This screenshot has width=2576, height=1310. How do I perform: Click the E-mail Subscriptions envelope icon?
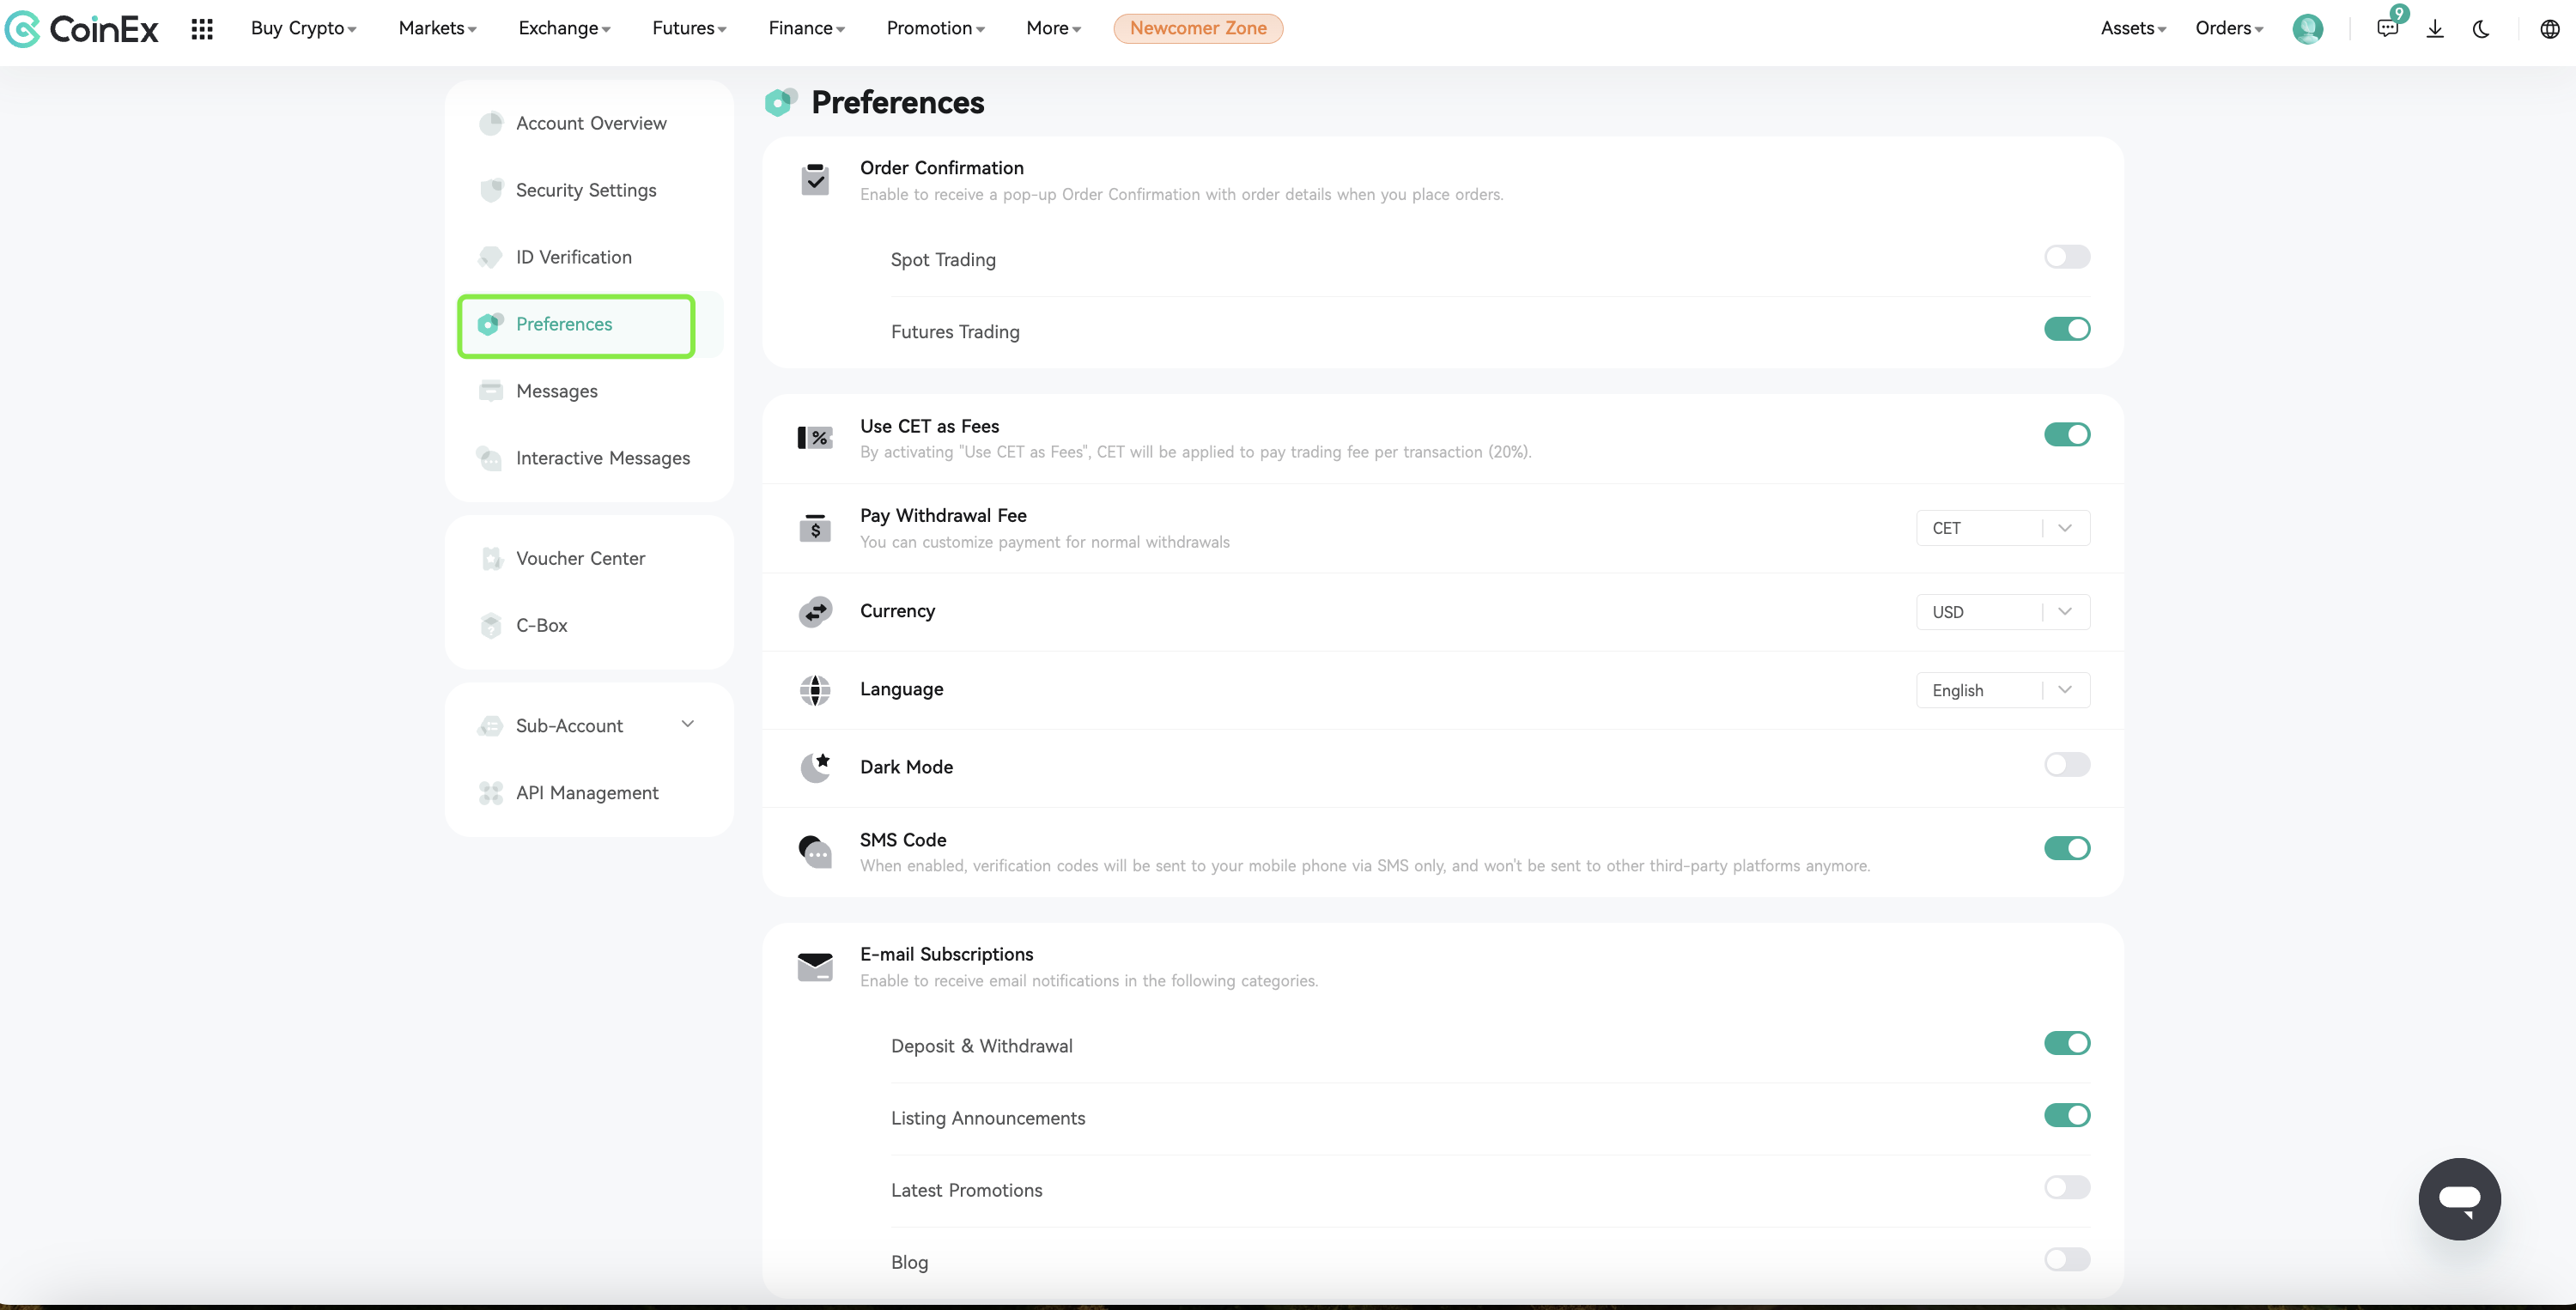(x=815, y=966)
